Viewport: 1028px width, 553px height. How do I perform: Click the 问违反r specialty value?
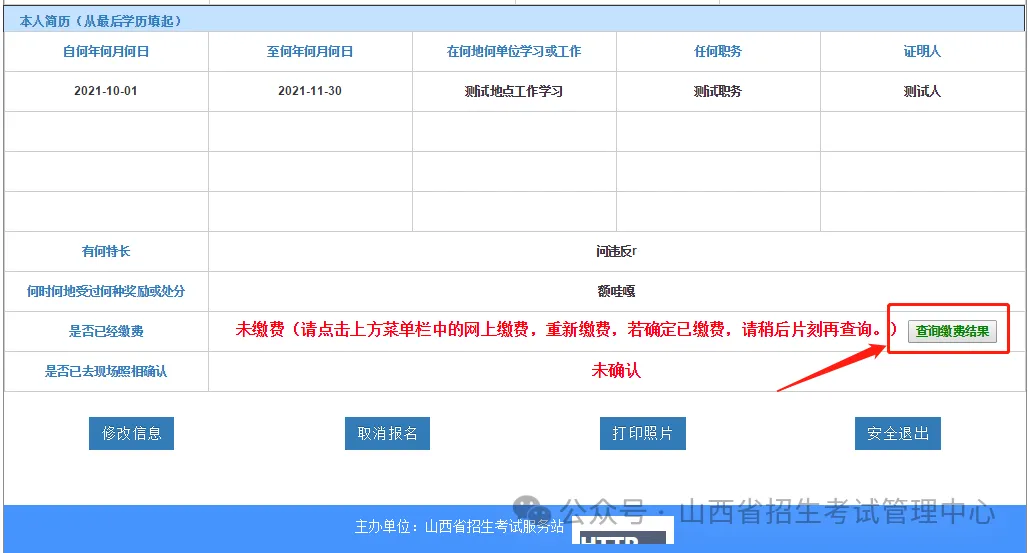point(616,251)
